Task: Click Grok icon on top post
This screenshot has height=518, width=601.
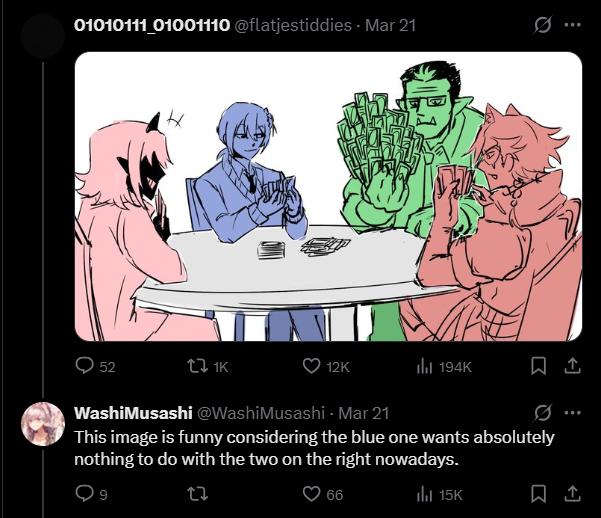Action: coord(543,25)
